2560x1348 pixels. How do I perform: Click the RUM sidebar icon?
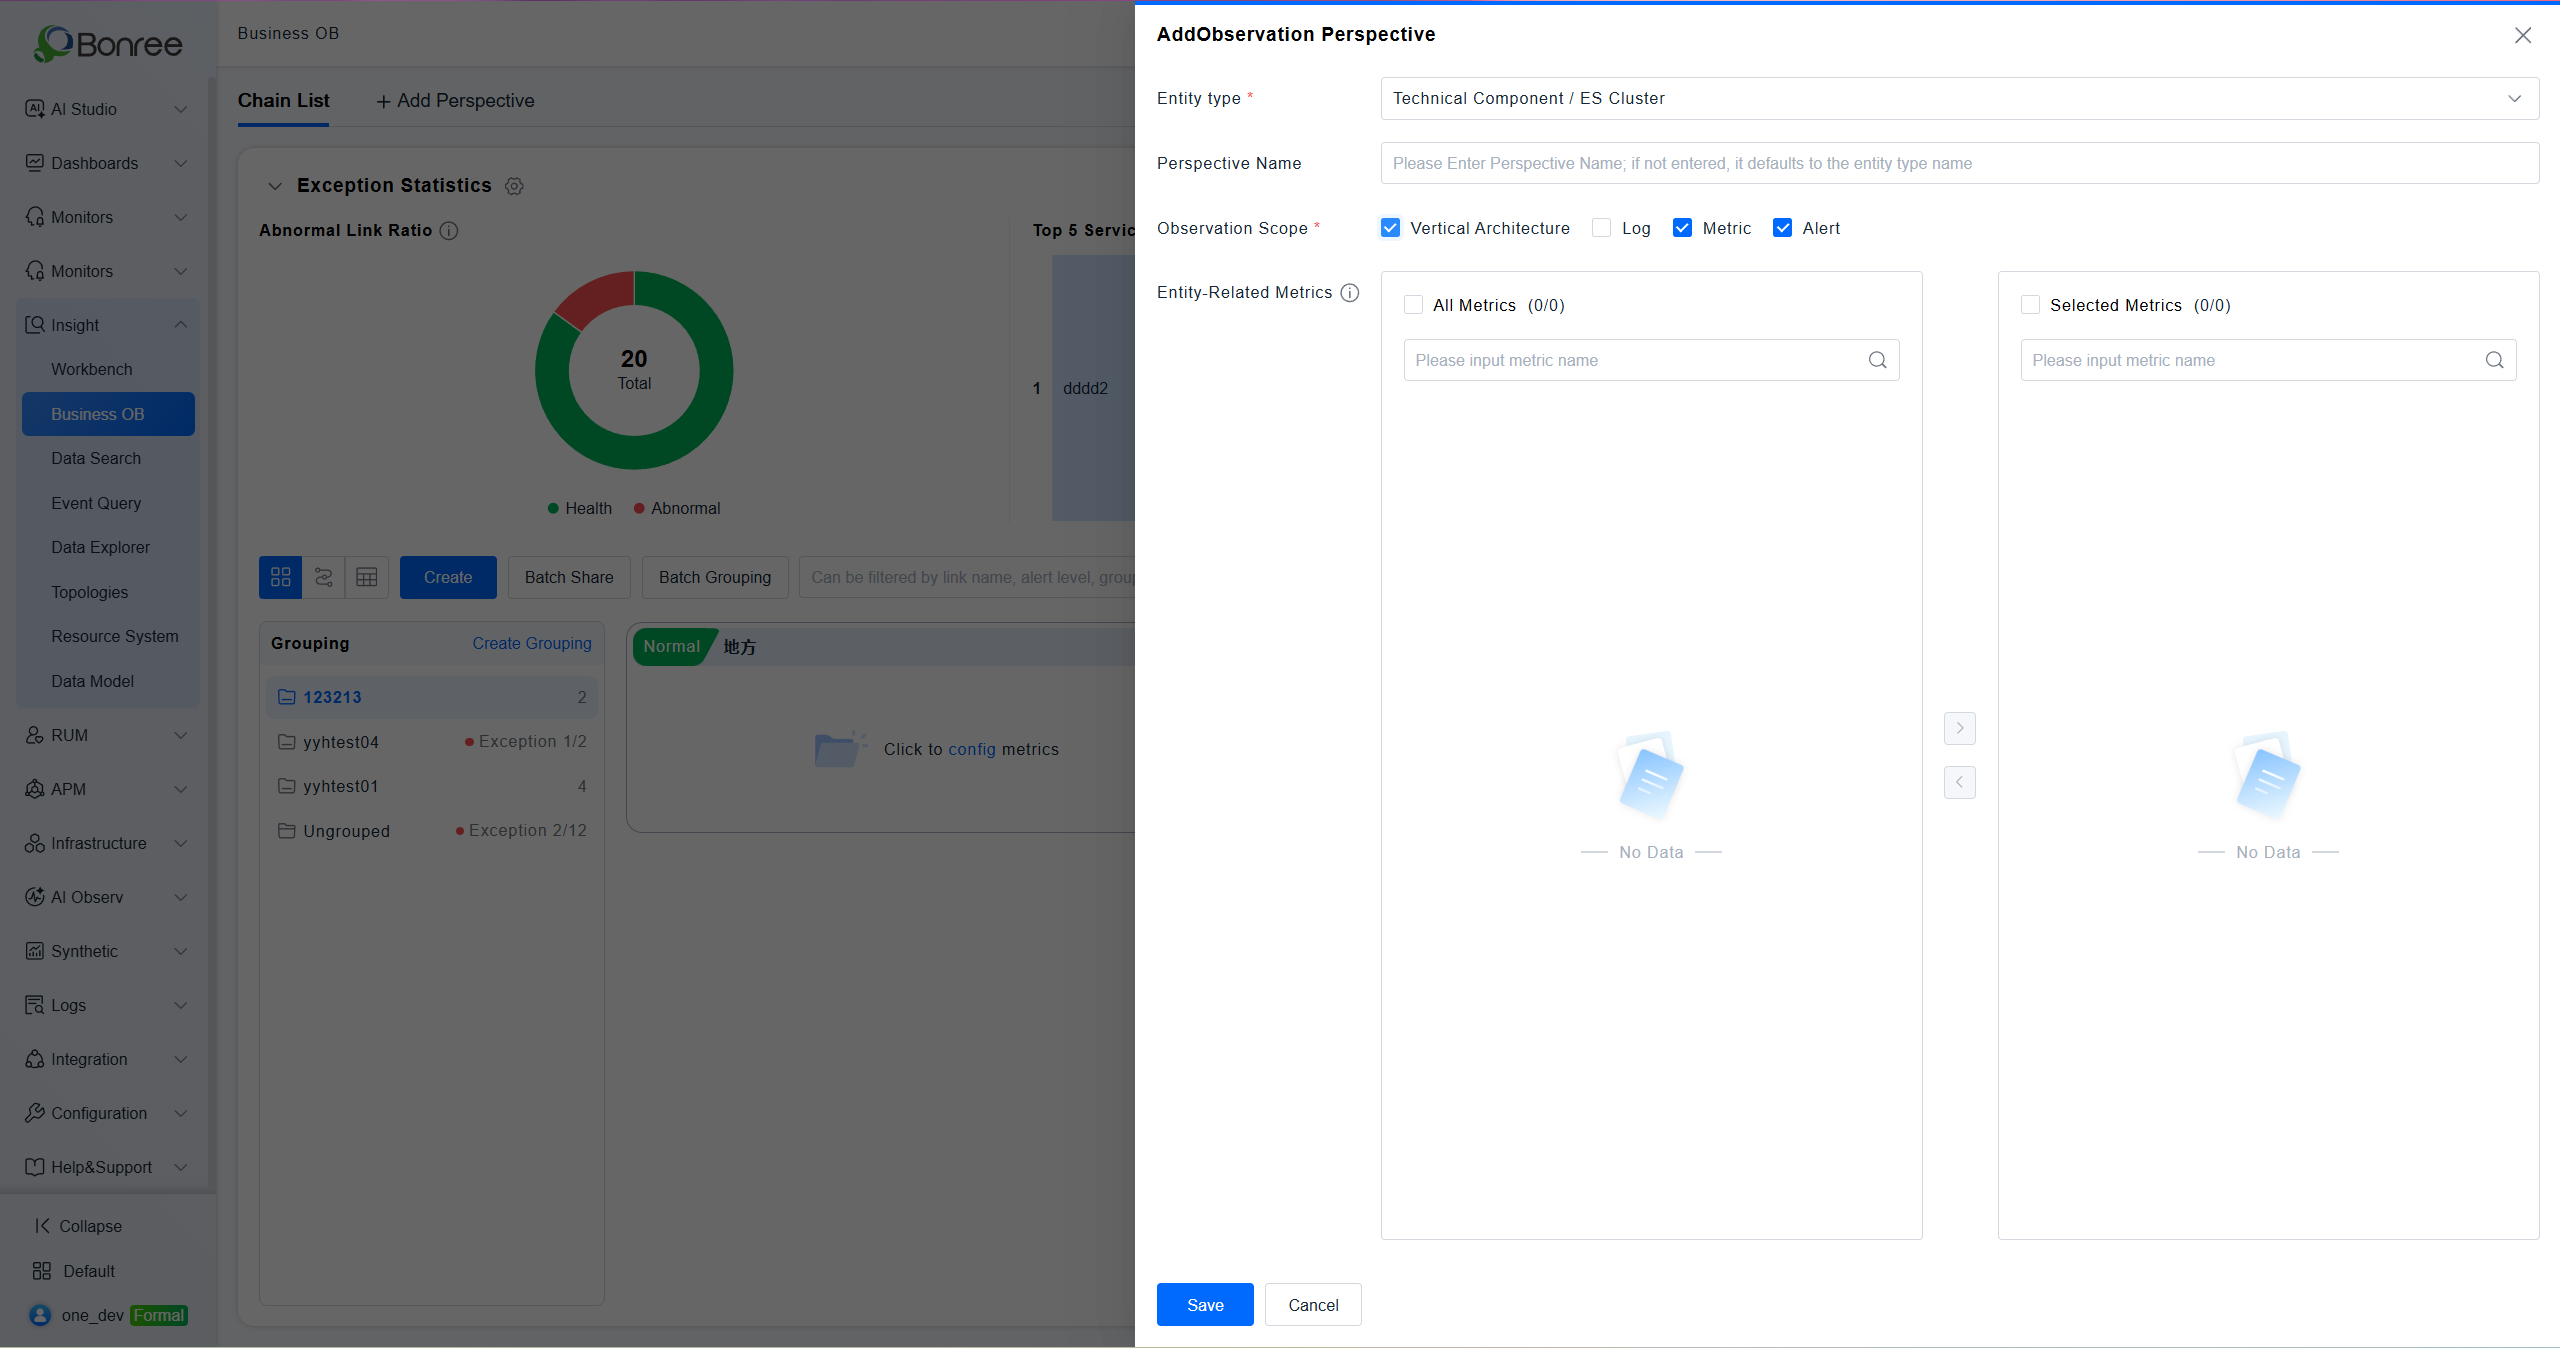35,734
